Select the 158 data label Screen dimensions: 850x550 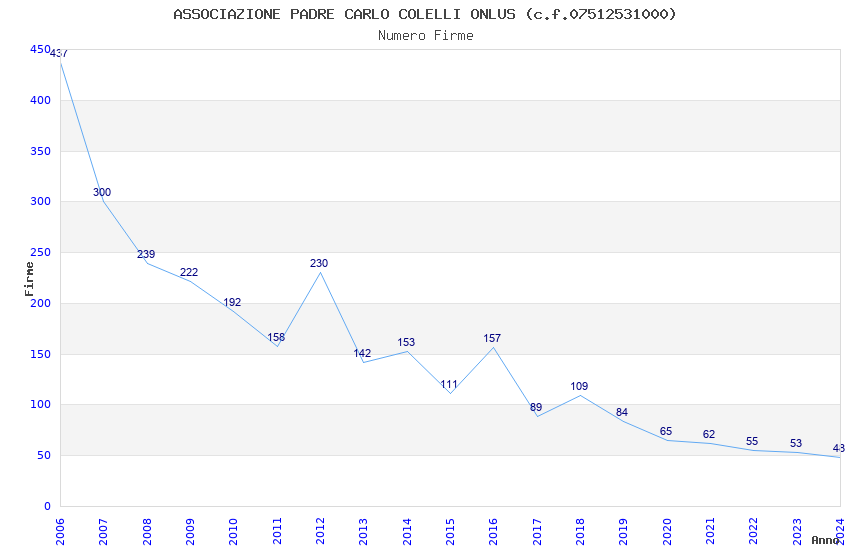[276, 337]
